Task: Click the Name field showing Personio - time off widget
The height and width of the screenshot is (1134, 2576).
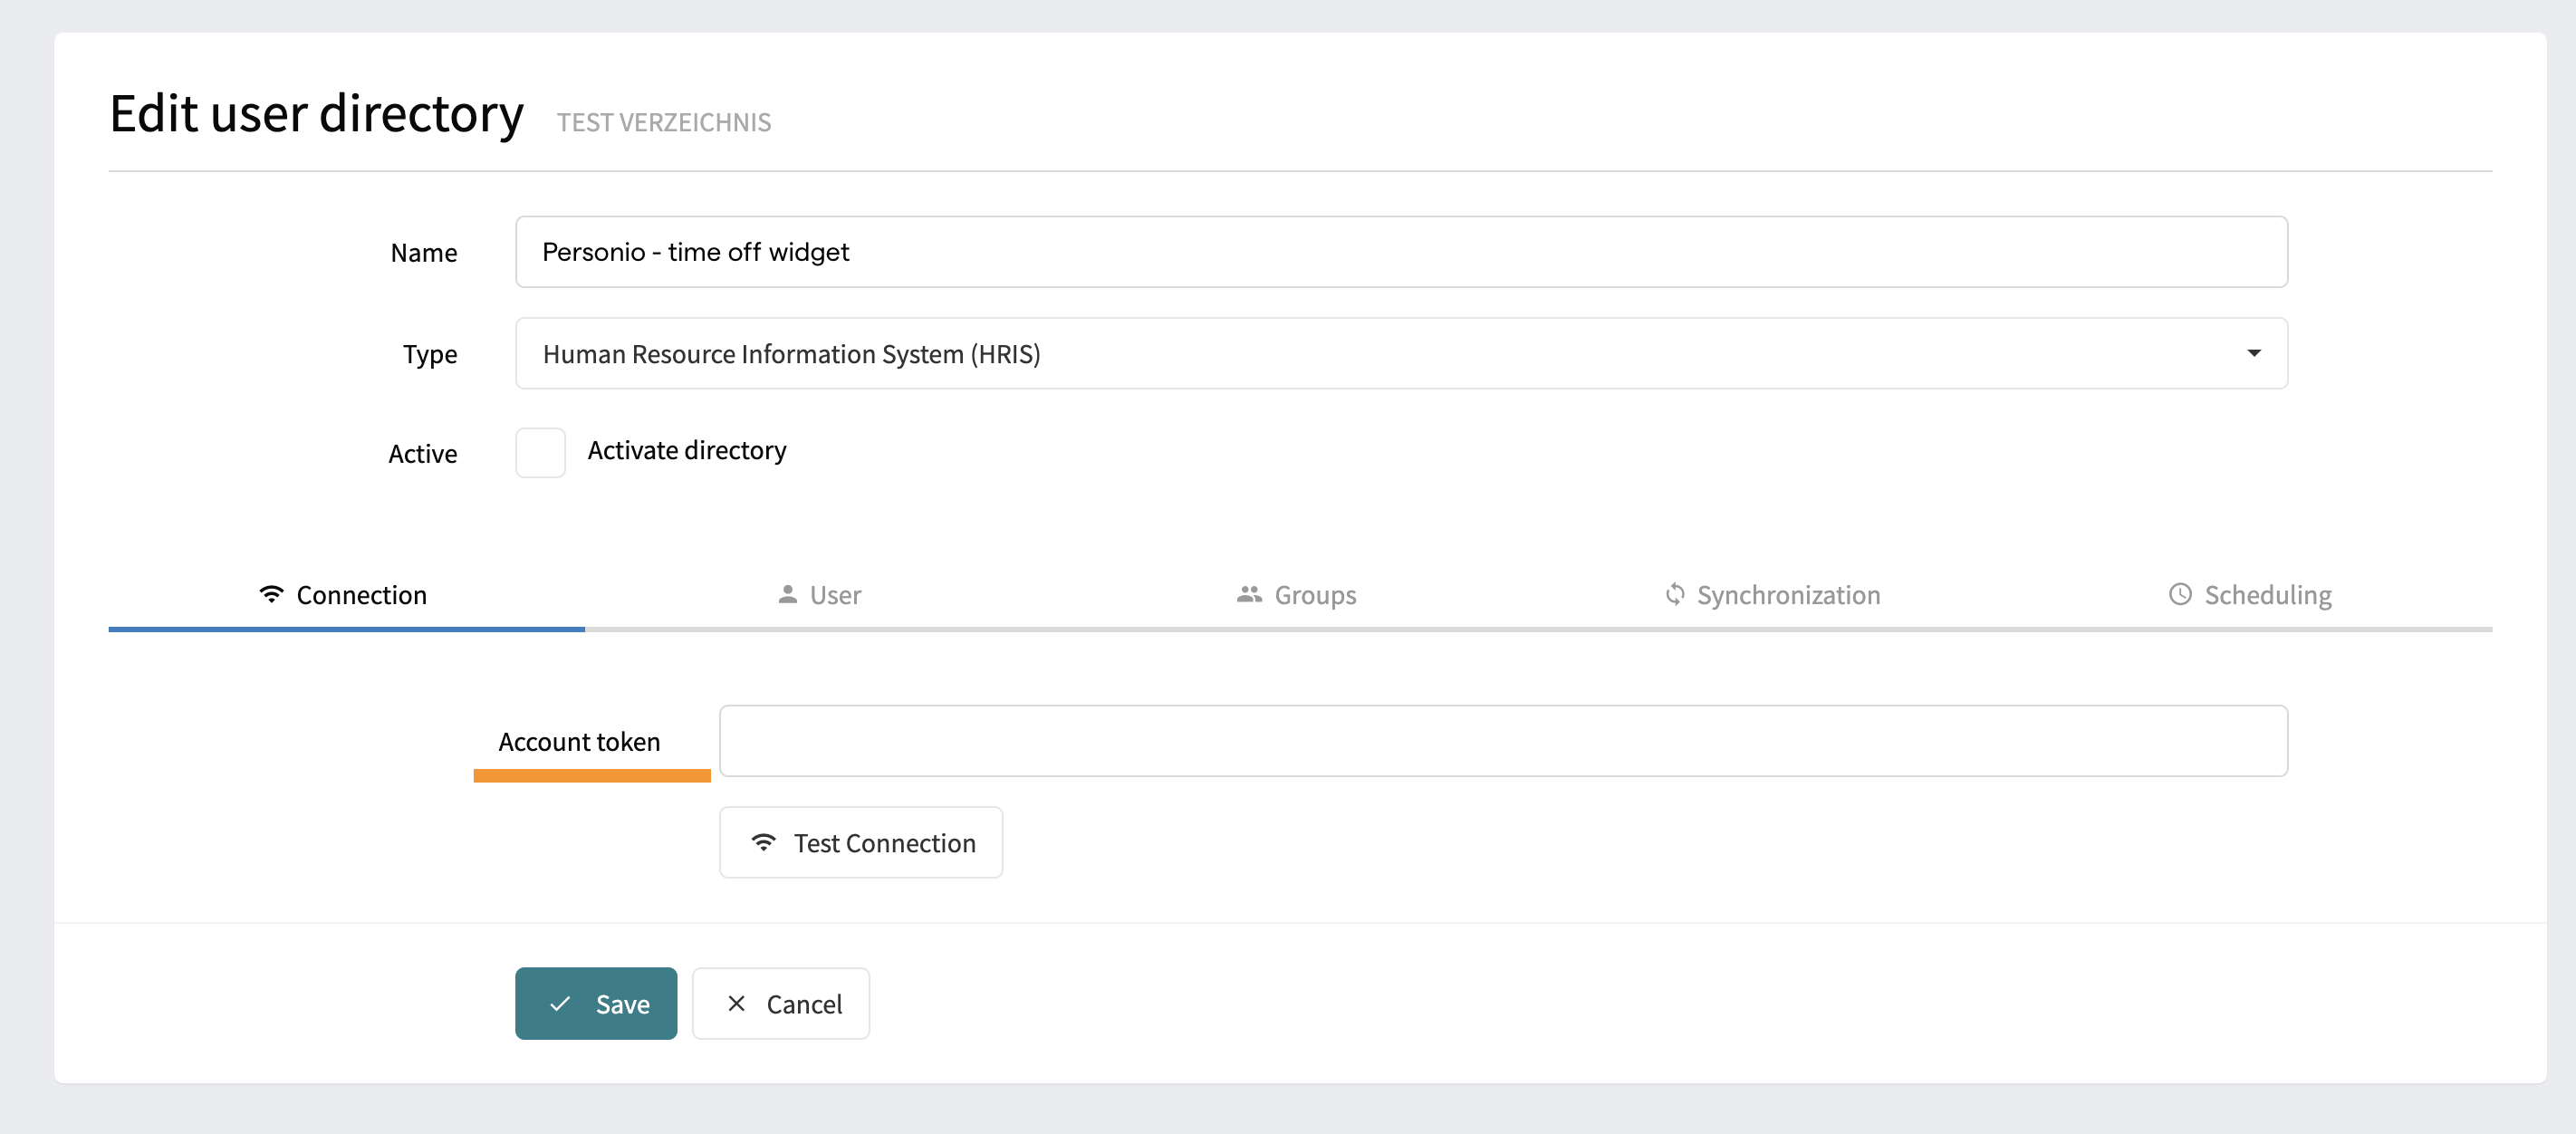Action: pos(1400,252)
